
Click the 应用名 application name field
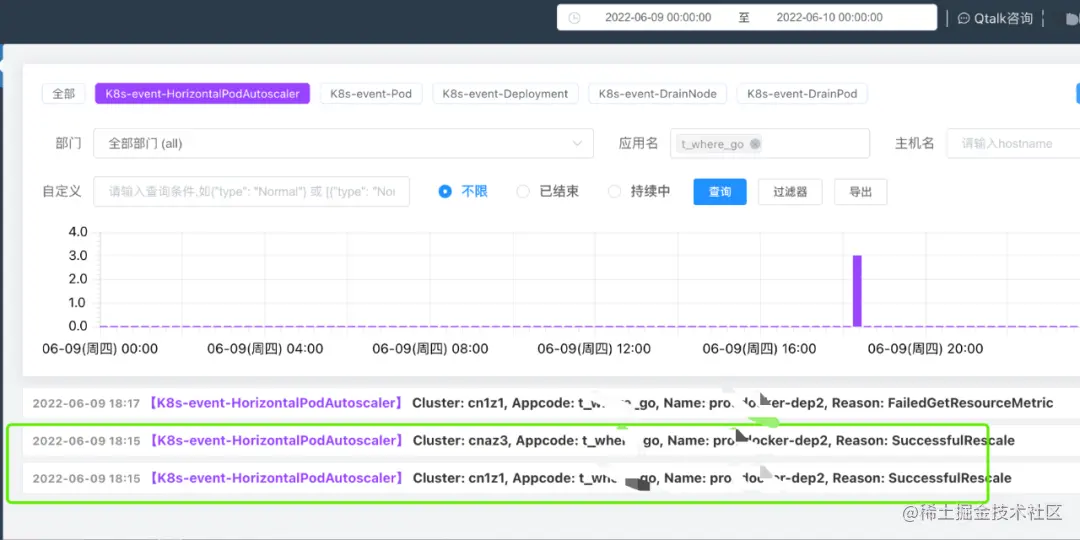[770, 143]
